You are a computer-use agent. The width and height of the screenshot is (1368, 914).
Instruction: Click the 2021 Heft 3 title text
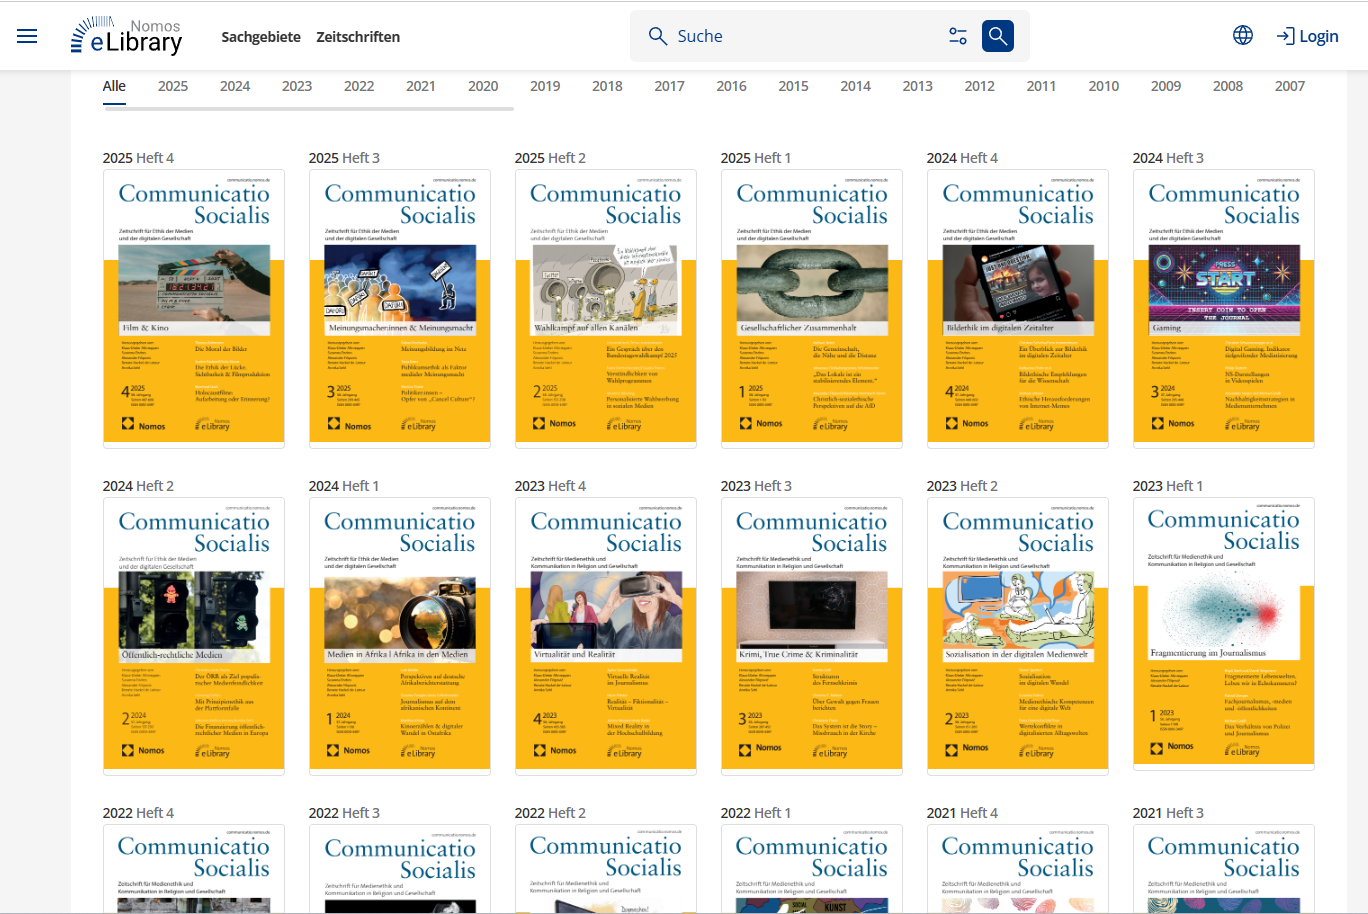click(1168, 813)
